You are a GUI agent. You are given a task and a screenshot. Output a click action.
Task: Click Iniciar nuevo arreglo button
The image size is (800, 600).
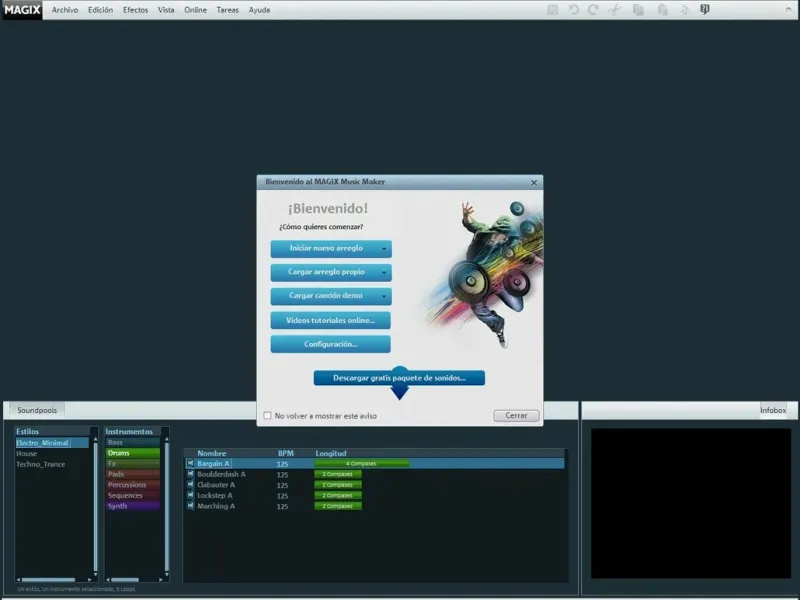click(x=331, y=249)
